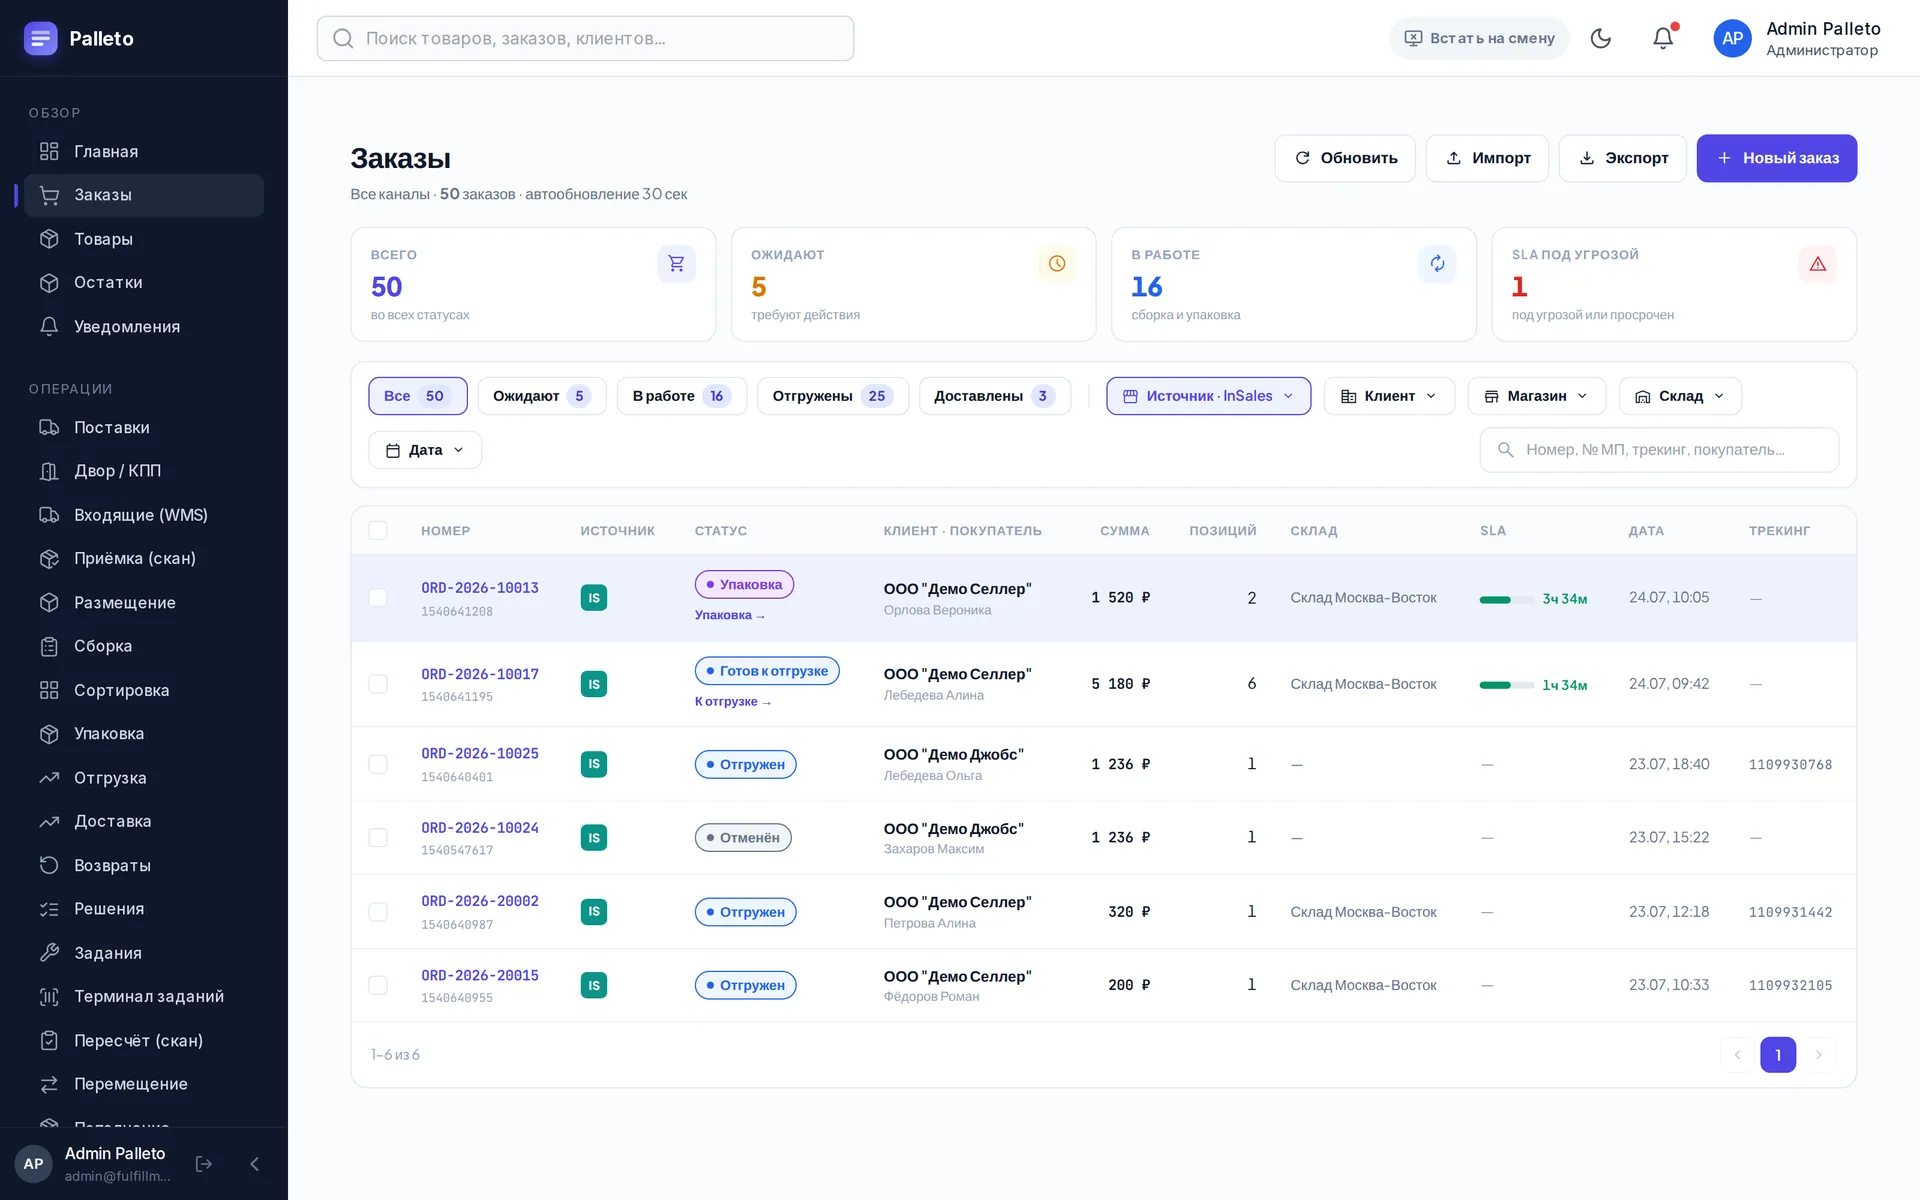The width and height of the screenshot is (1920, 1200).
Task: Select all orders via header checkbox
Action: click(x=378, y=530)
